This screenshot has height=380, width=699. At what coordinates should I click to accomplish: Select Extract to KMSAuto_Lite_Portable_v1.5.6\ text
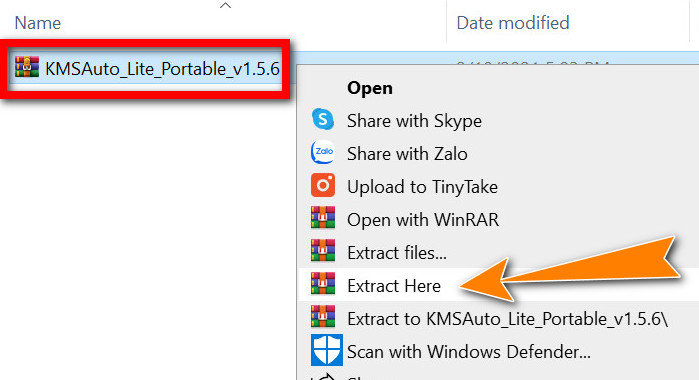508,319
